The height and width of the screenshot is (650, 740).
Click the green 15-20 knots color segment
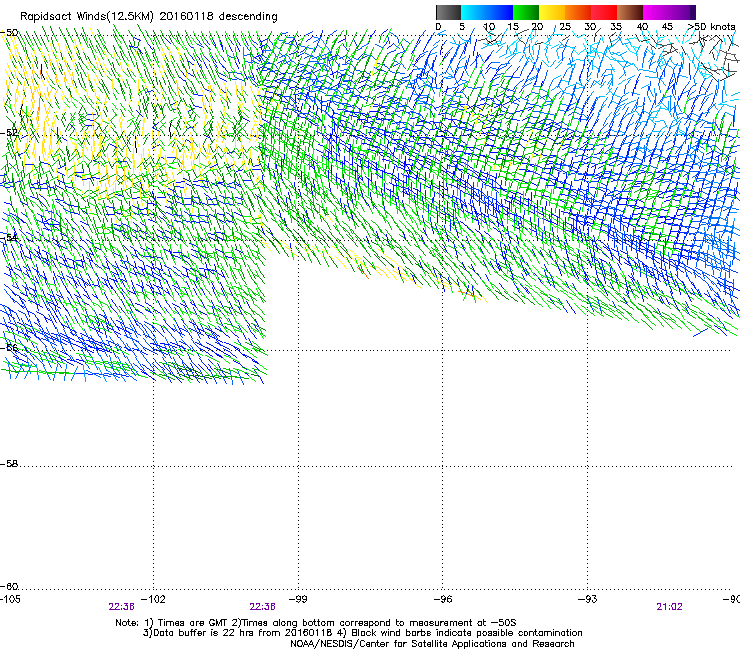(526, 12)
